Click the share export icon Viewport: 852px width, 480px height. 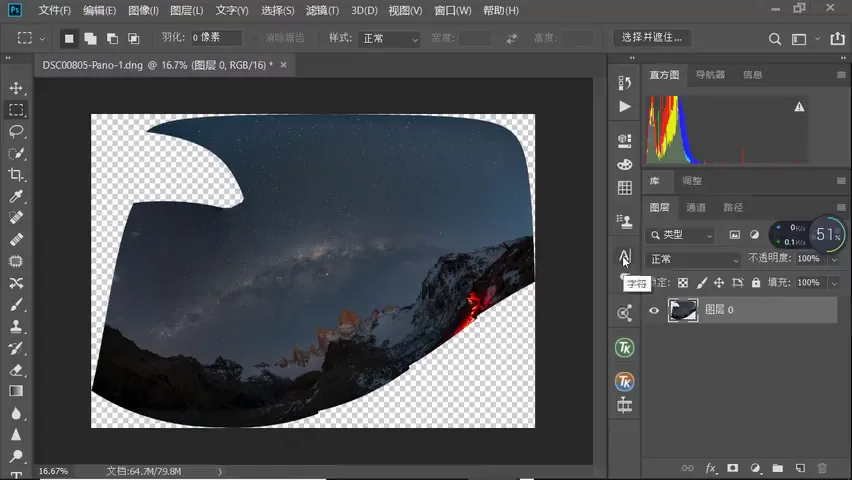pyautogui.click(x=837, y=38)
